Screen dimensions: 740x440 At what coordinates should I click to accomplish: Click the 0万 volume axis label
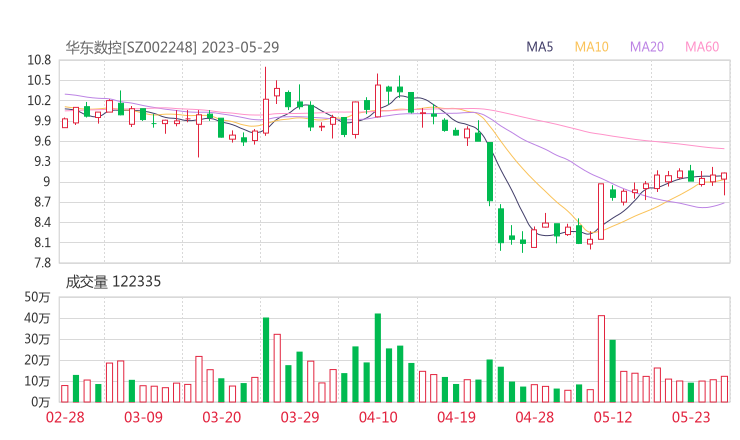tap(40, 402)
